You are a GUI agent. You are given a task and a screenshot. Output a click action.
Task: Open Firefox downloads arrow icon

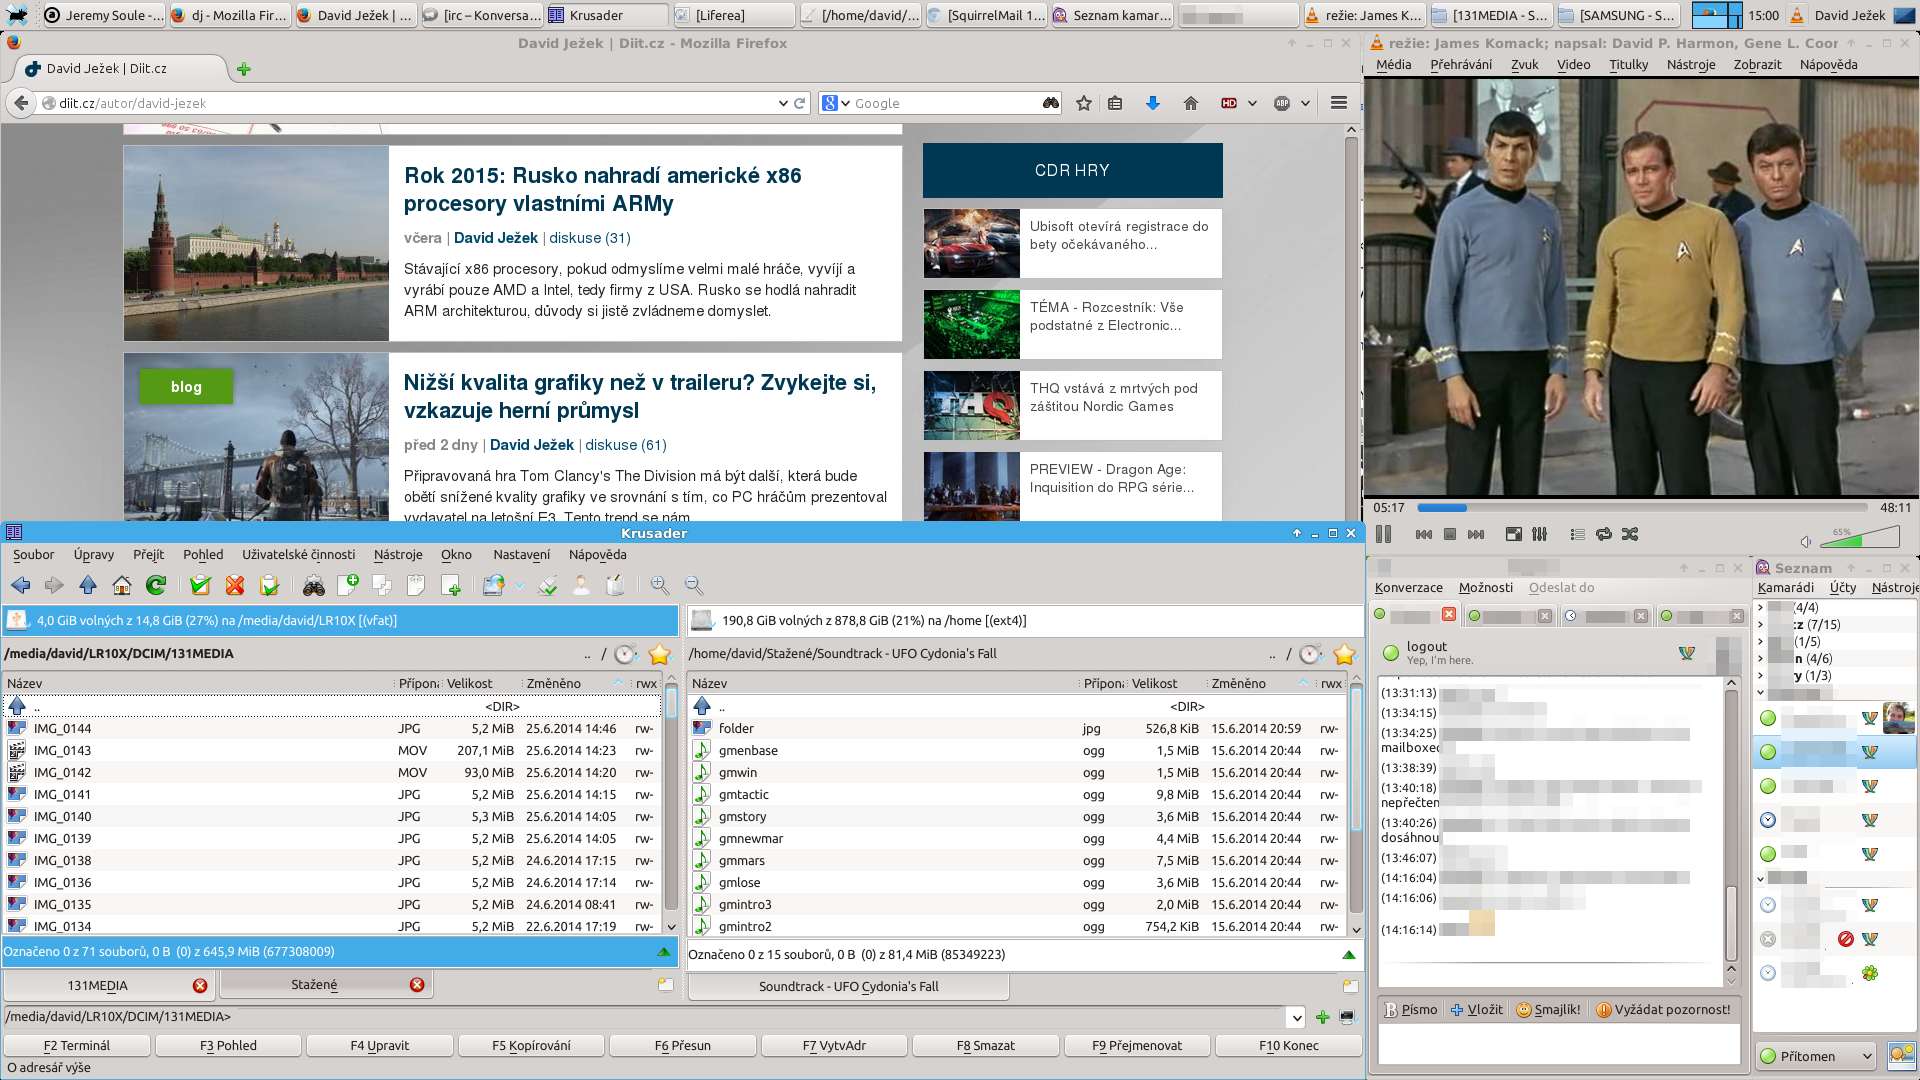point(1152,103)
